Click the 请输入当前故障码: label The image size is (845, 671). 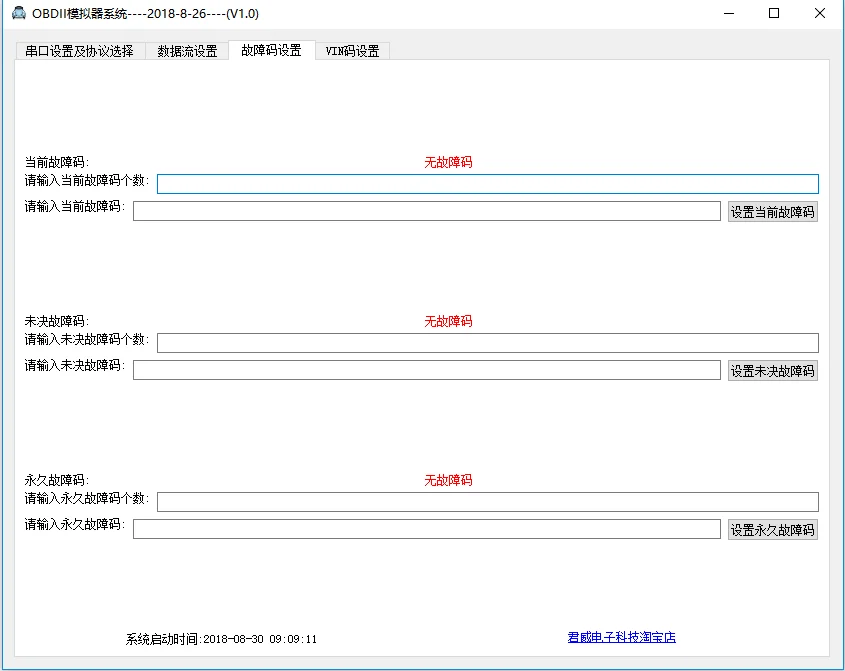[x=74, y=206]
